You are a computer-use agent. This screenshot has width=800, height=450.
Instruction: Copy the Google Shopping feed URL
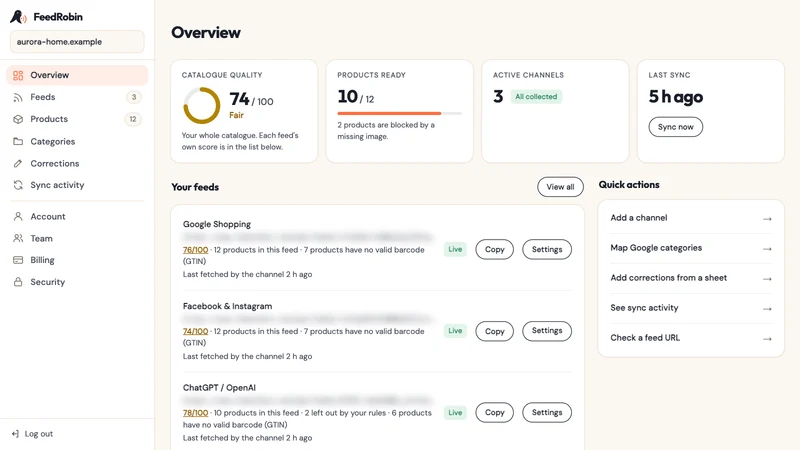coord(494,249)
